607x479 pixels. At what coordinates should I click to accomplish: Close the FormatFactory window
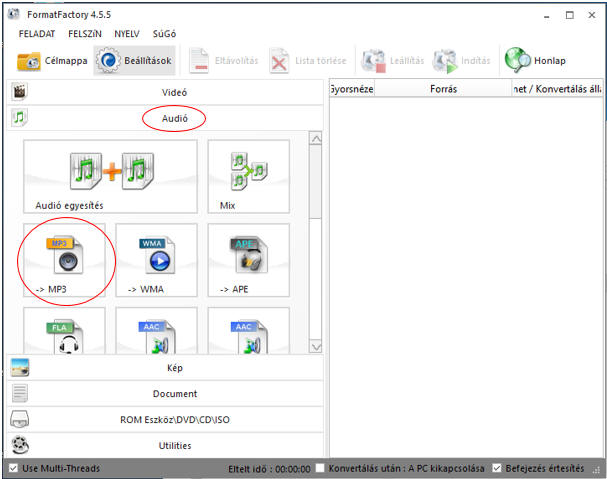(x=592, y=15)
